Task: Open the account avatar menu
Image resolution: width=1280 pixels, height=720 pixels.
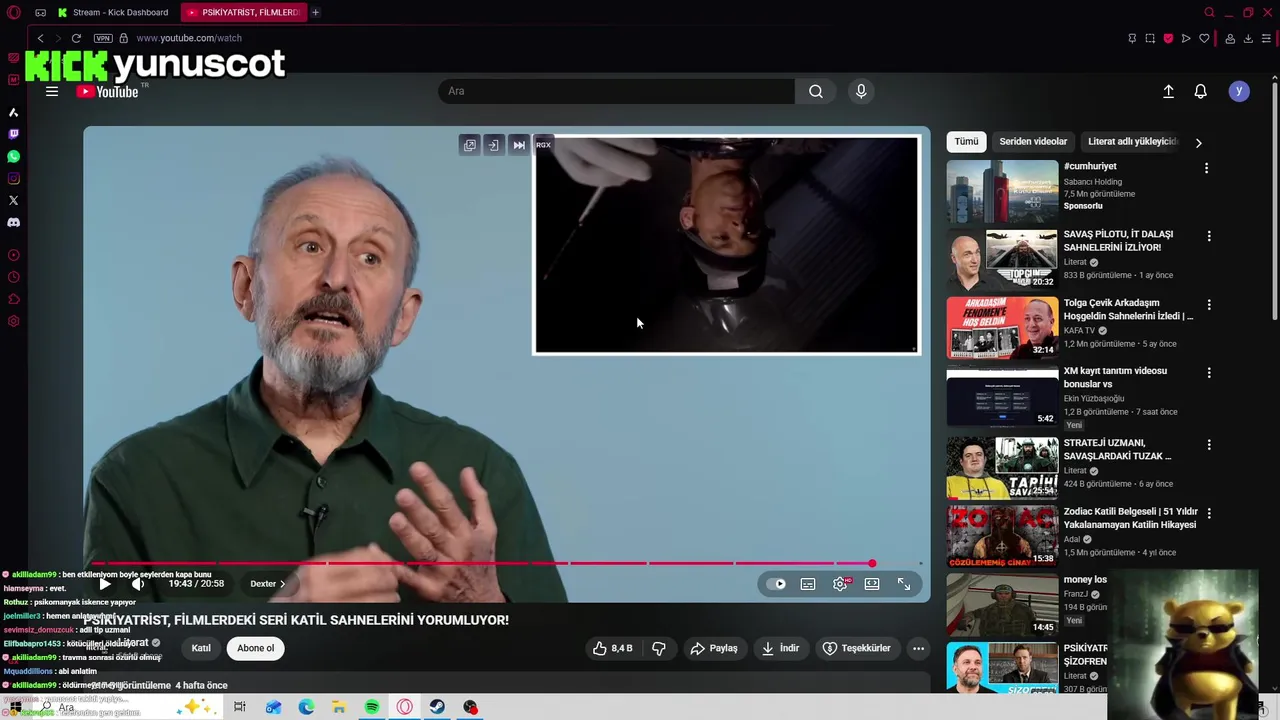Action: pyautogui.click(x=1239, y=91)
